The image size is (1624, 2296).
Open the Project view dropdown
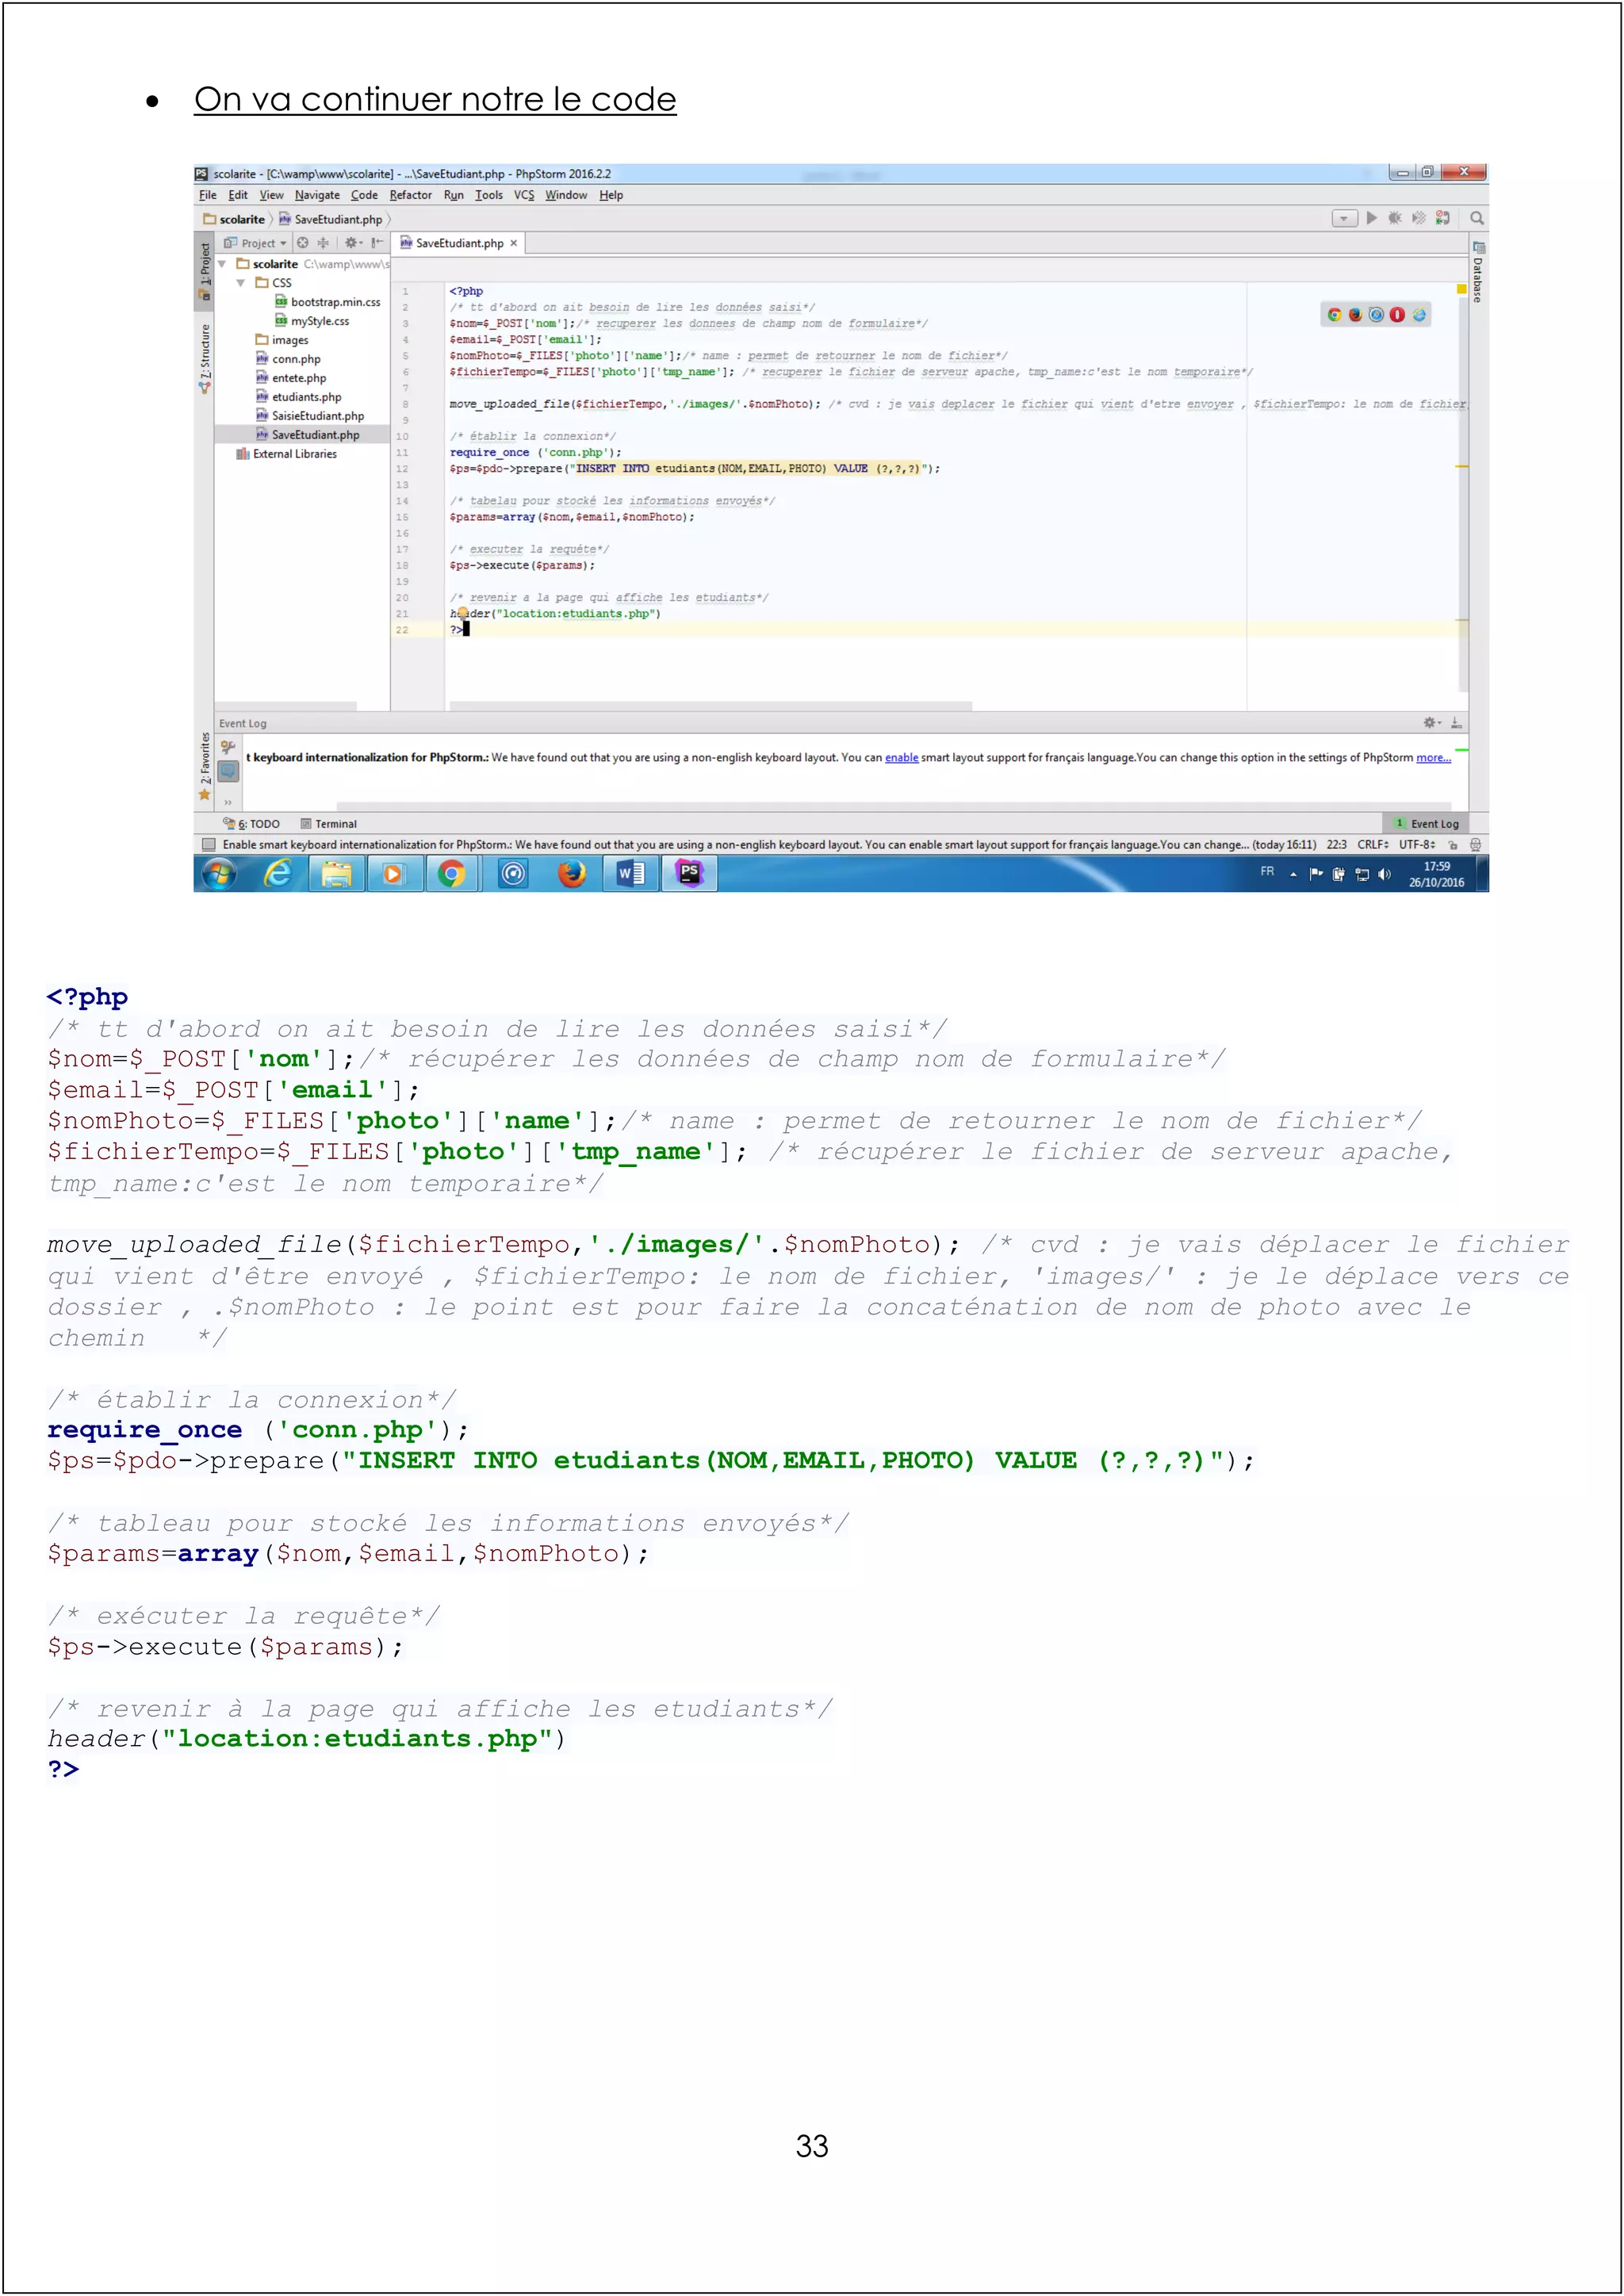257,243
